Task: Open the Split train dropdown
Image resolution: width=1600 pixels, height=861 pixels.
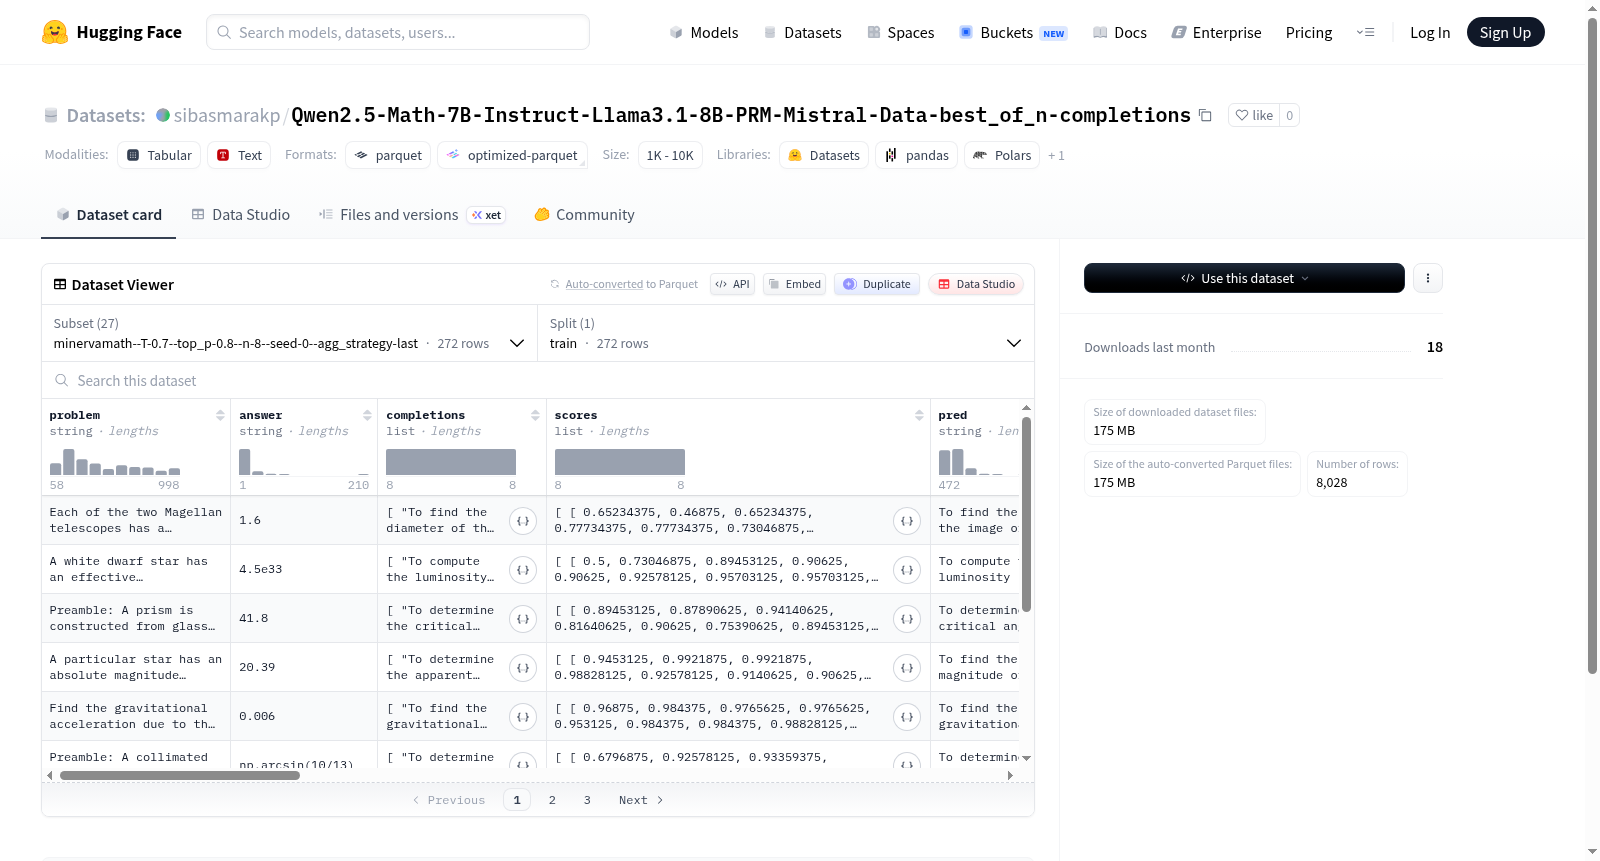Action: pos(785,333)
